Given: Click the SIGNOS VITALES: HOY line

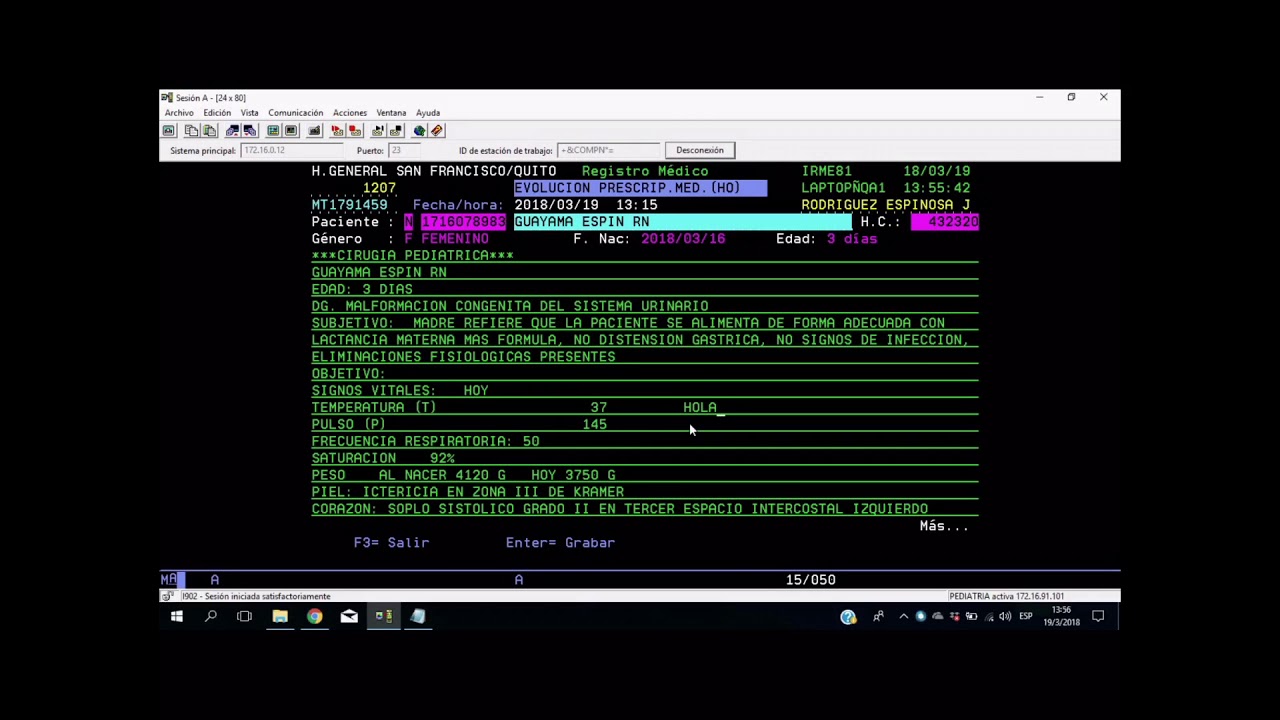Looking at the screenshot, I should coord(644,390).
